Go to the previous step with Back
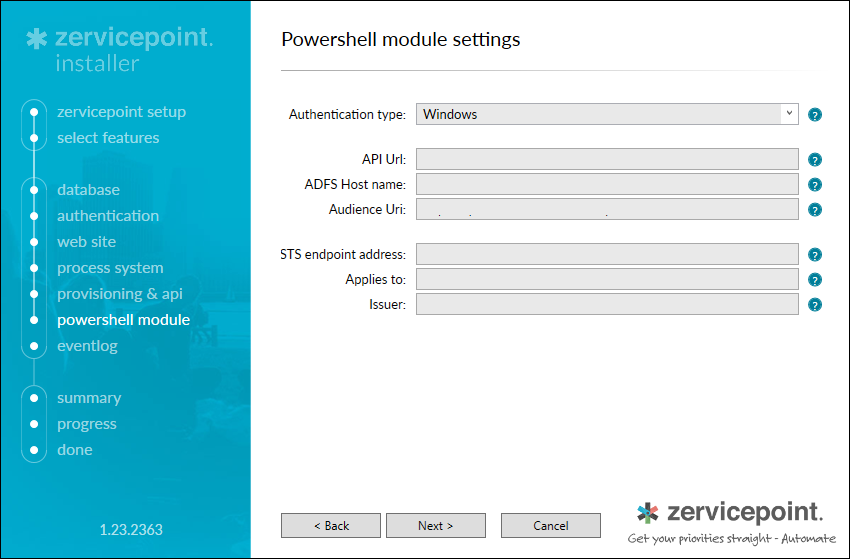850x559 pixels. pos(331,525)
